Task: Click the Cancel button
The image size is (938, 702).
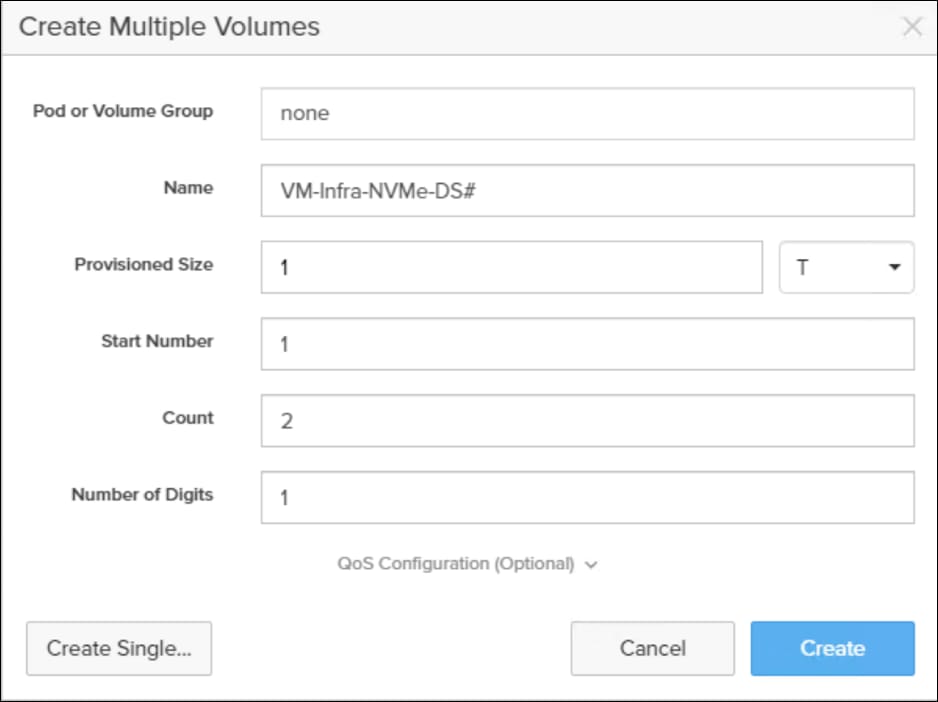Action: coord(652,648)
